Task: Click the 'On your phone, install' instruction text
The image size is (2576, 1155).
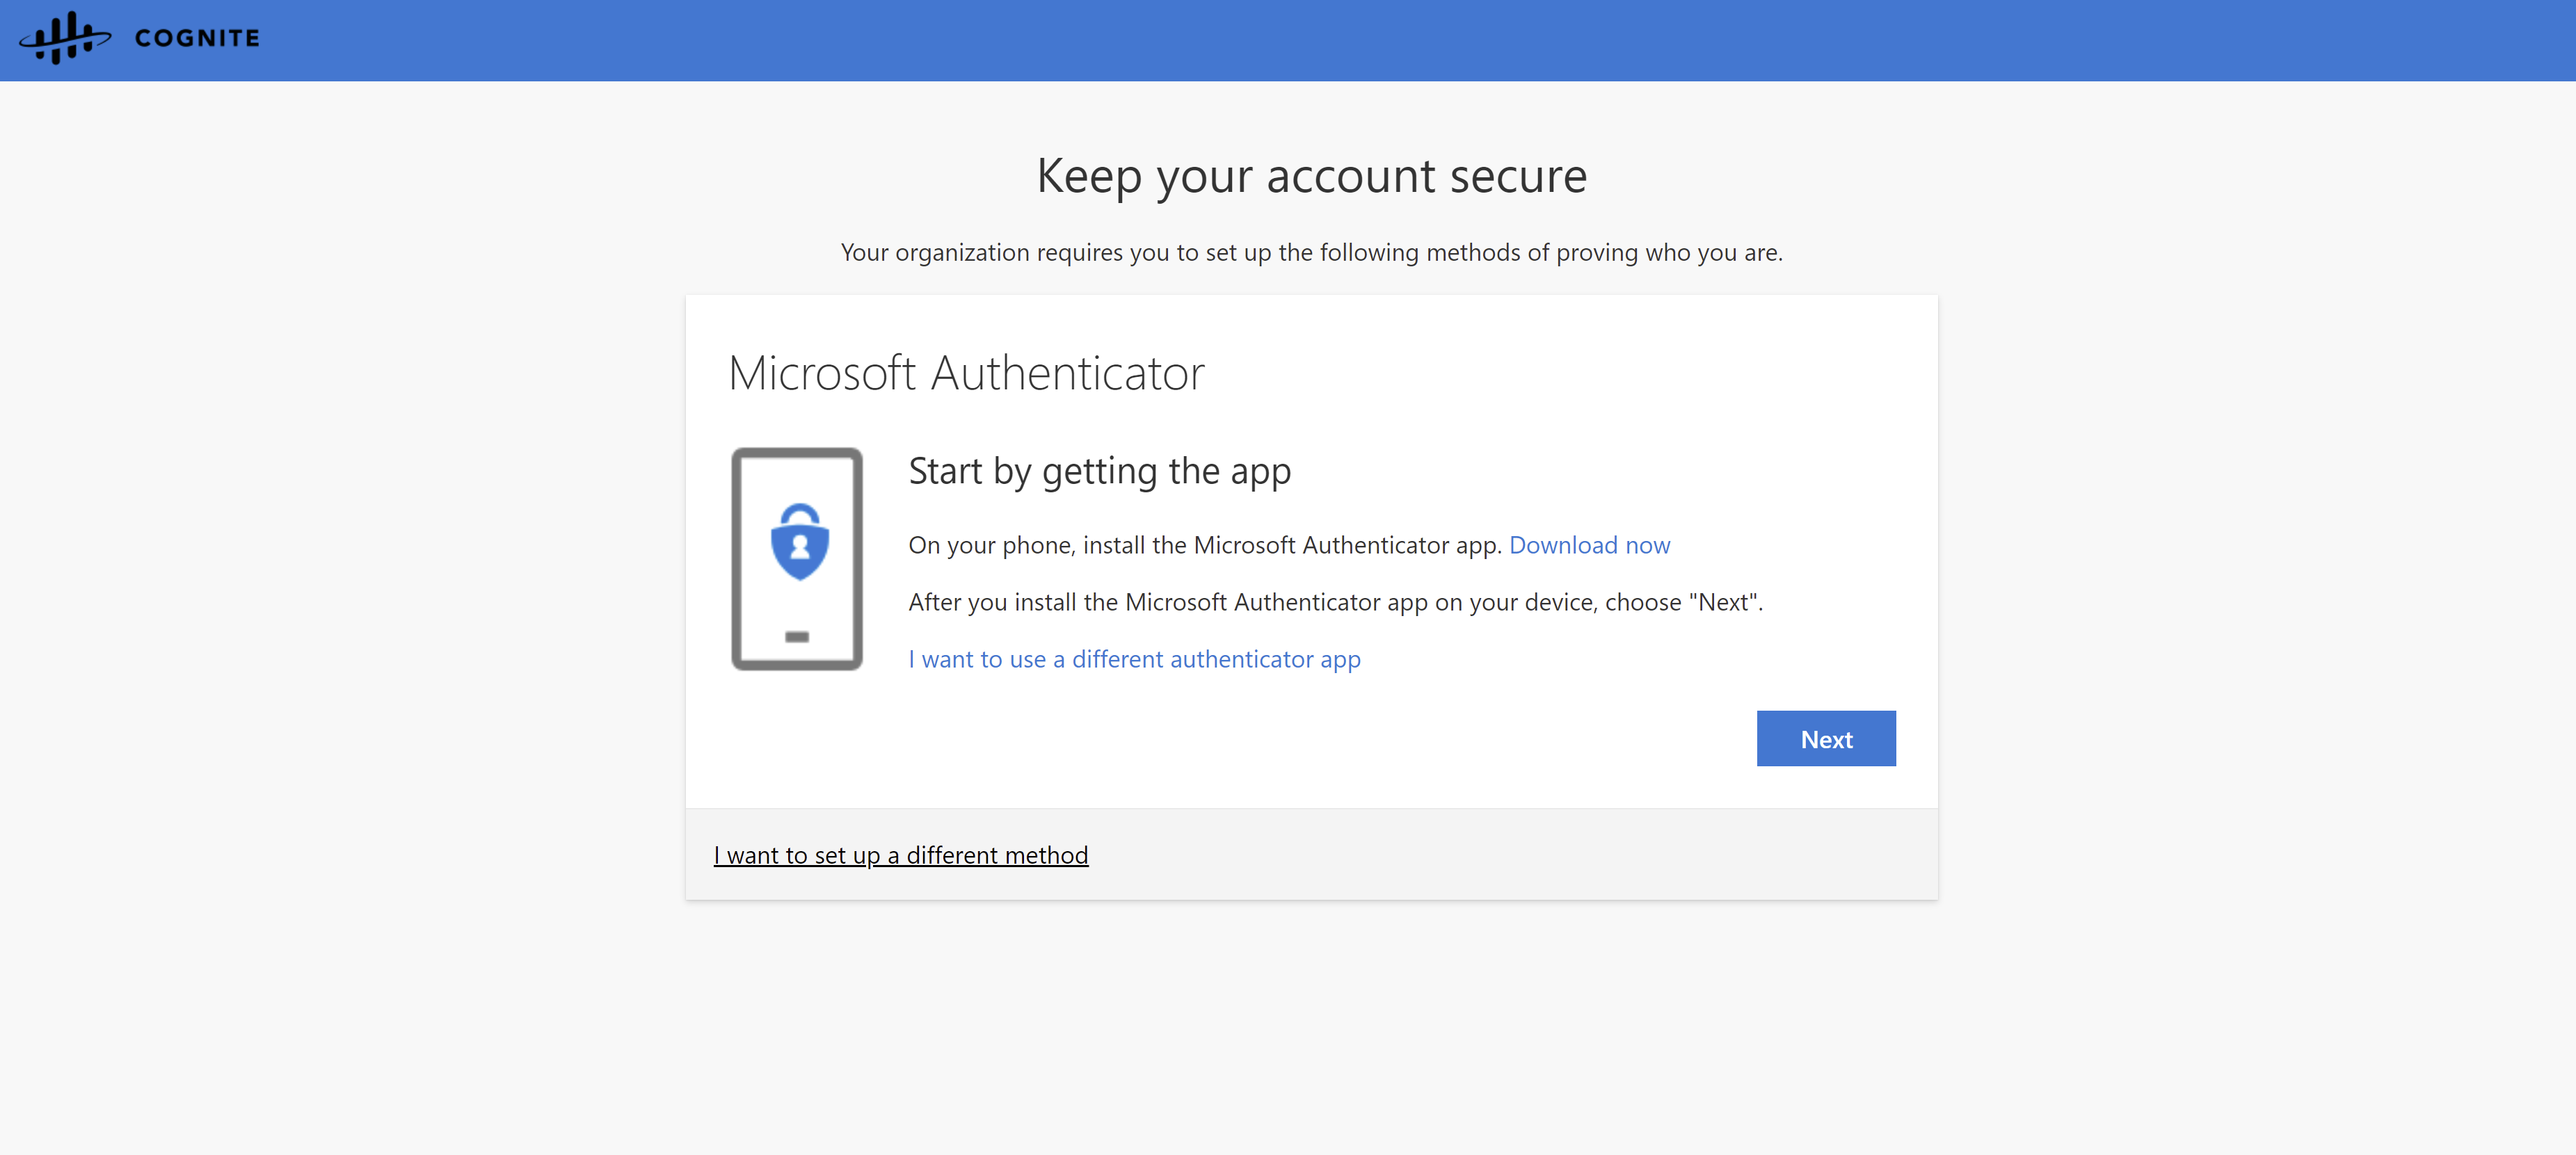Action: 1204,545
